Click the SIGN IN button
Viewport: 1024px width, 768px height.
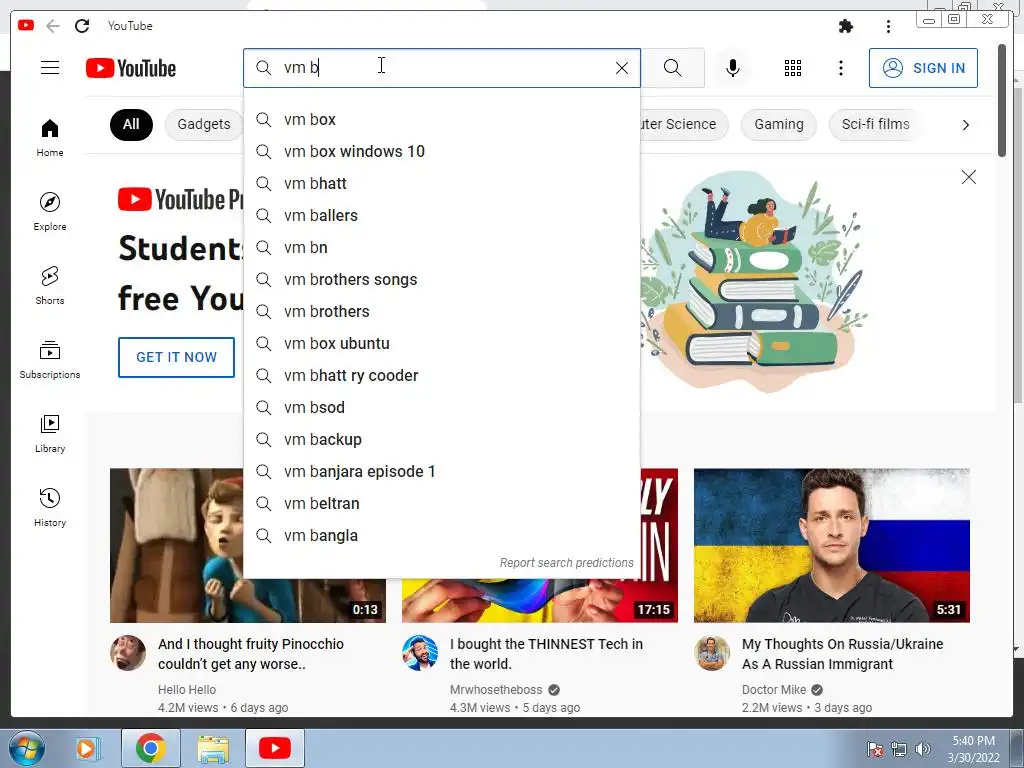(x=923, y=68)
